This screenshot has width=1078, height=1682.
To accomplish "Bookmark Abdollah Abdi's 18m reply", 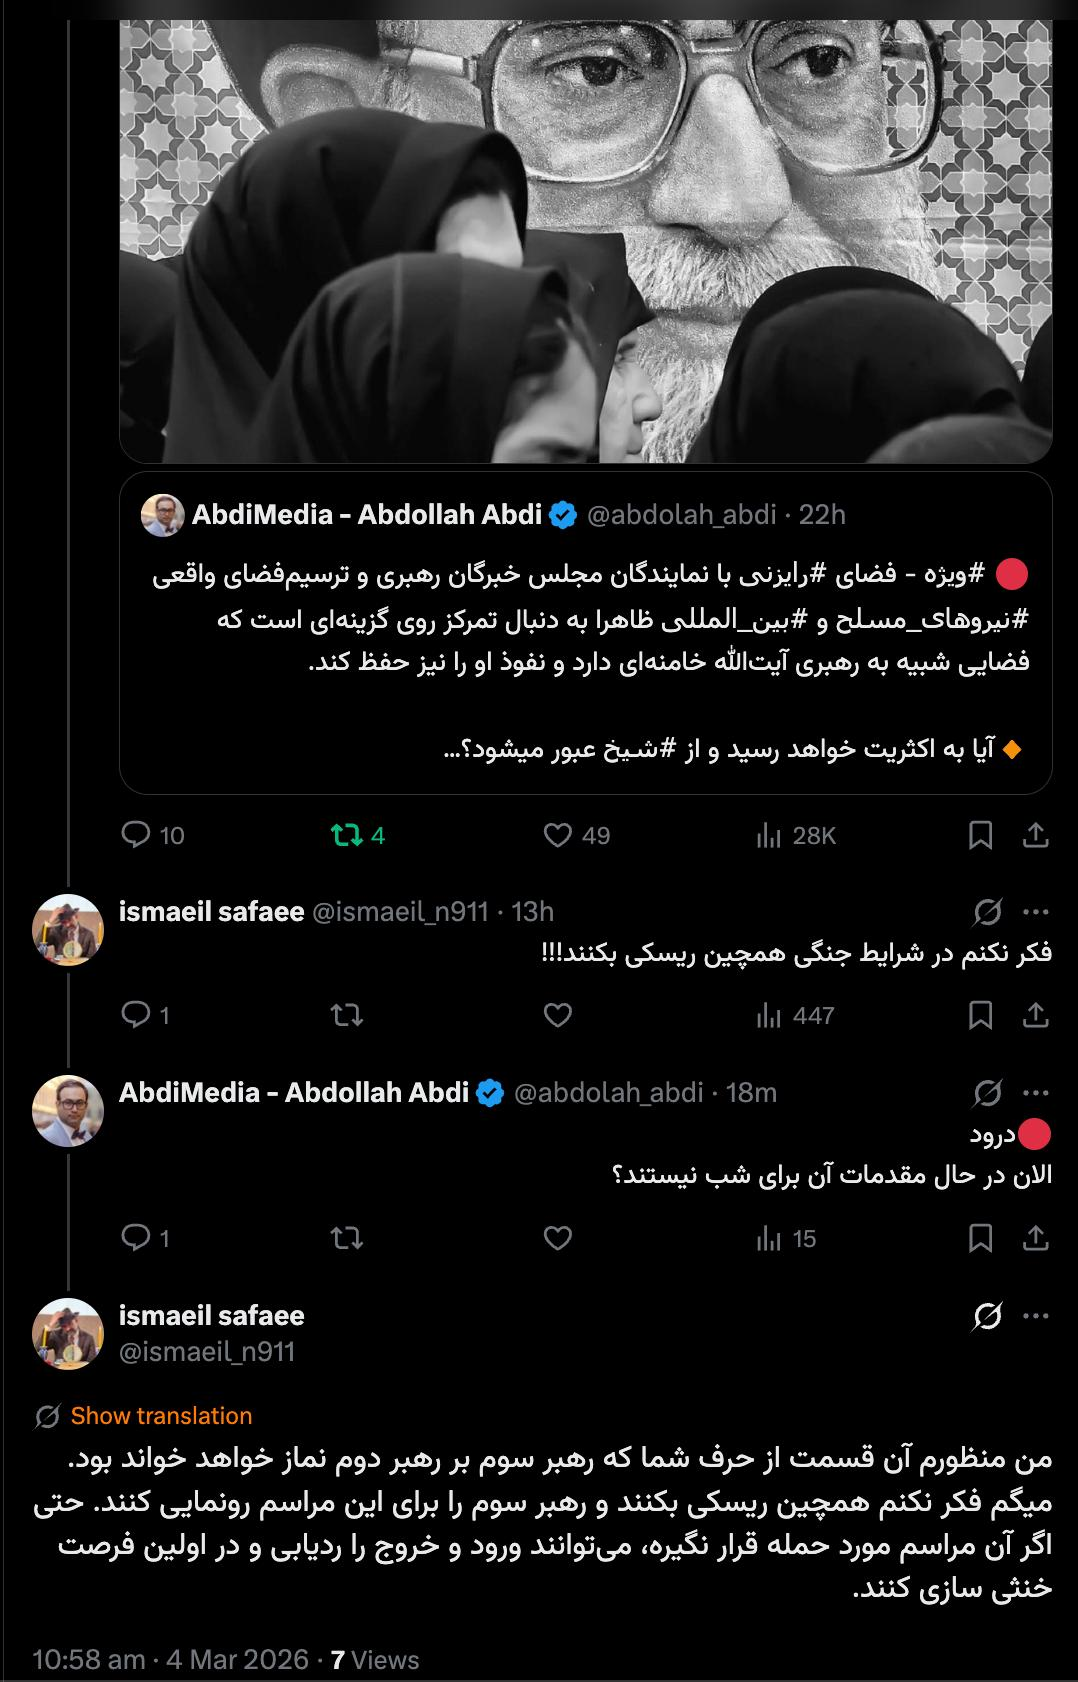I will click(x=980, y=1238).
